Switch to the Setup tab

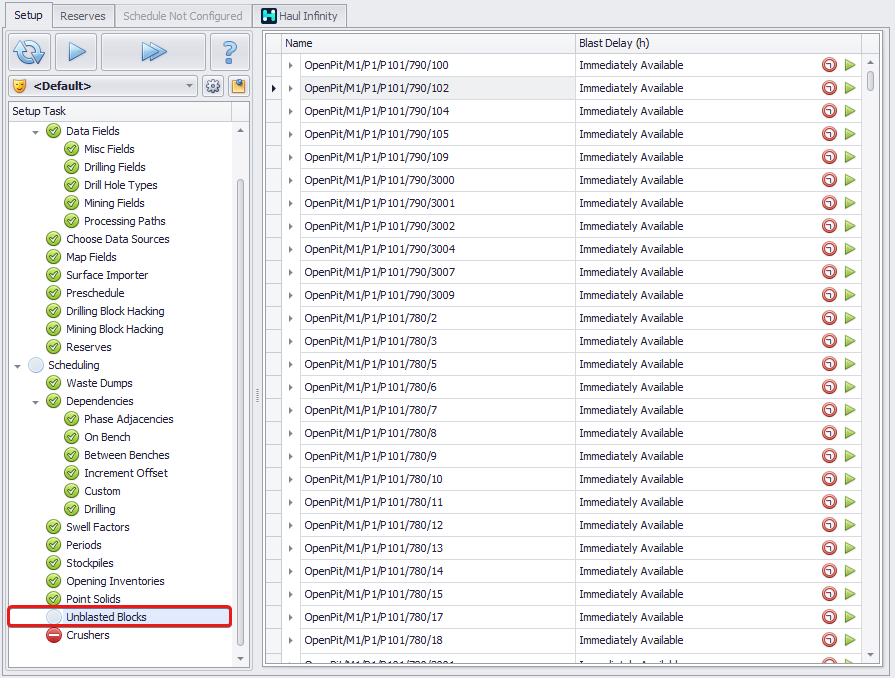click(x=28, y=15)
